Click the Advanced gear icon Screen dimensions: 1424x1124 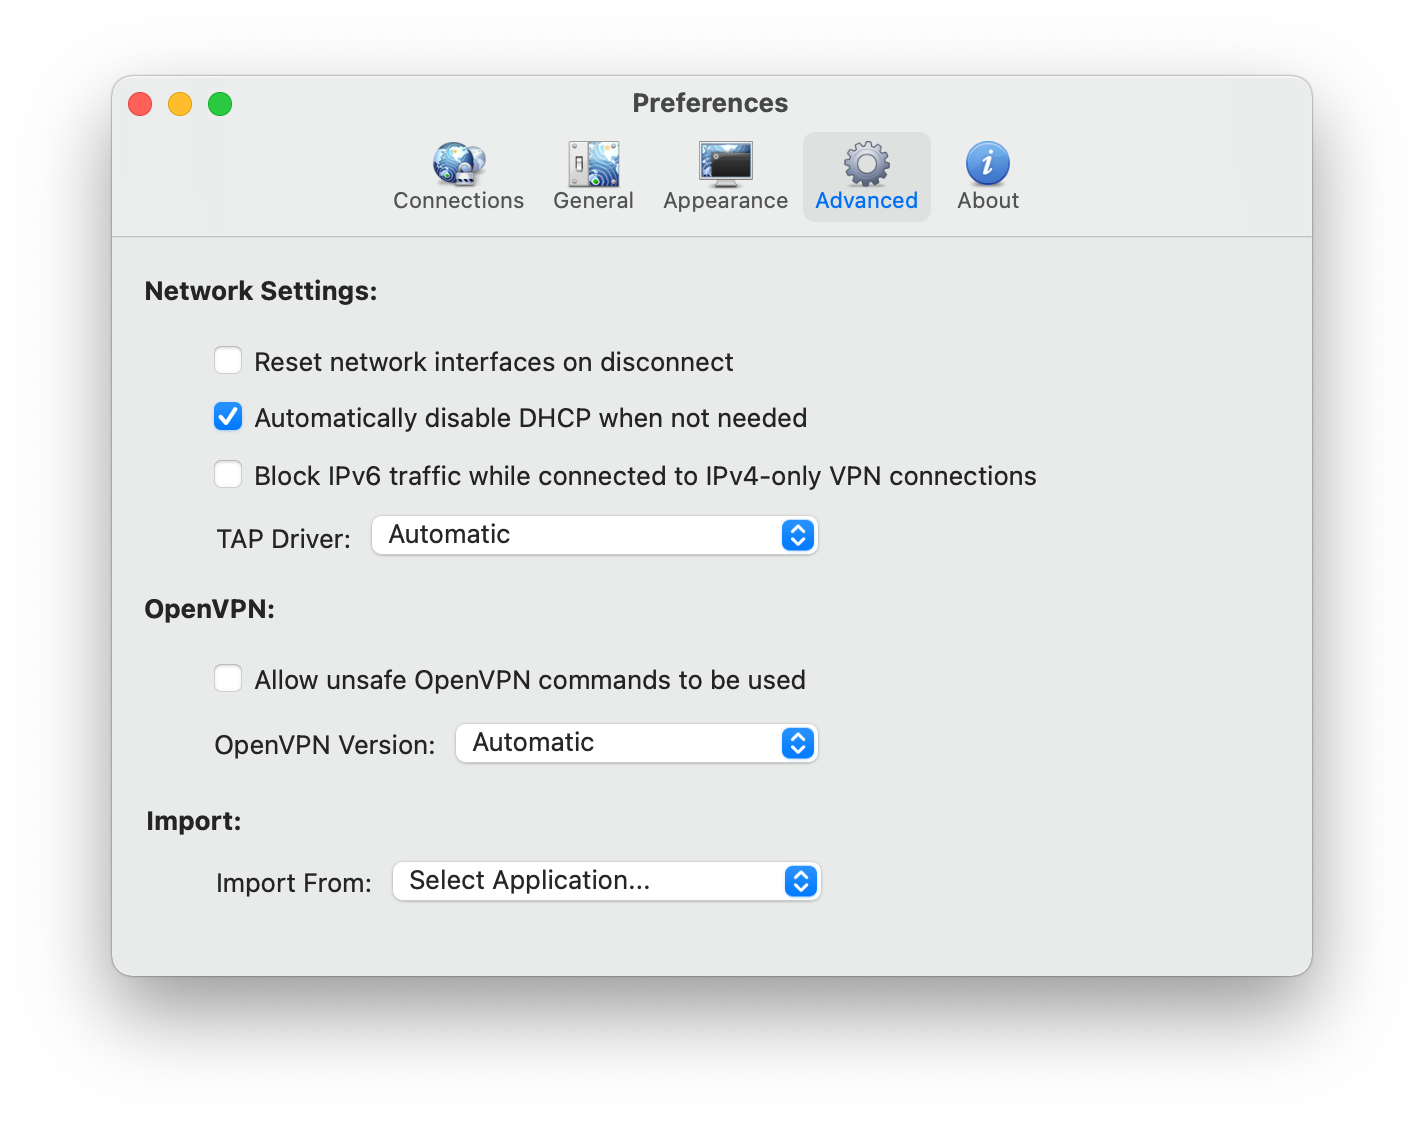[x=867, y=164]
